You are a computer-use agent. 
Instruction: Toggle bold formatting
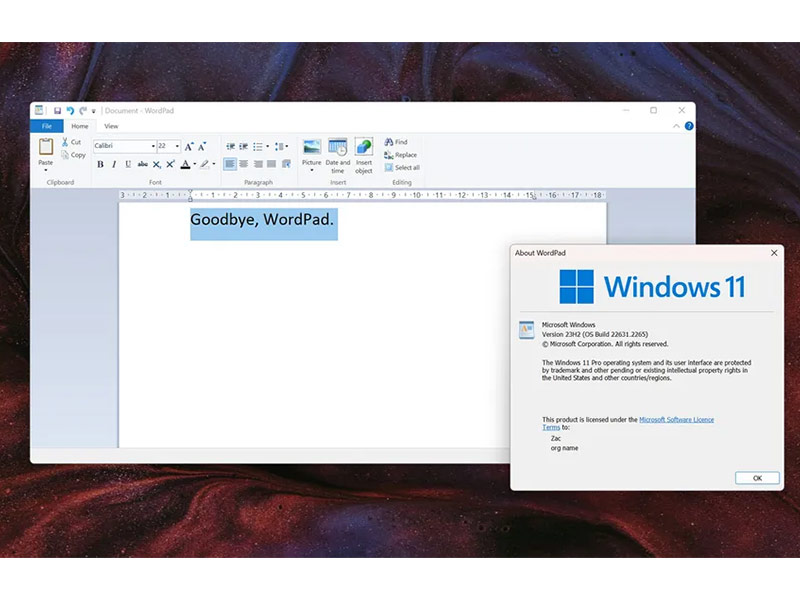click(x=100, y=164)
